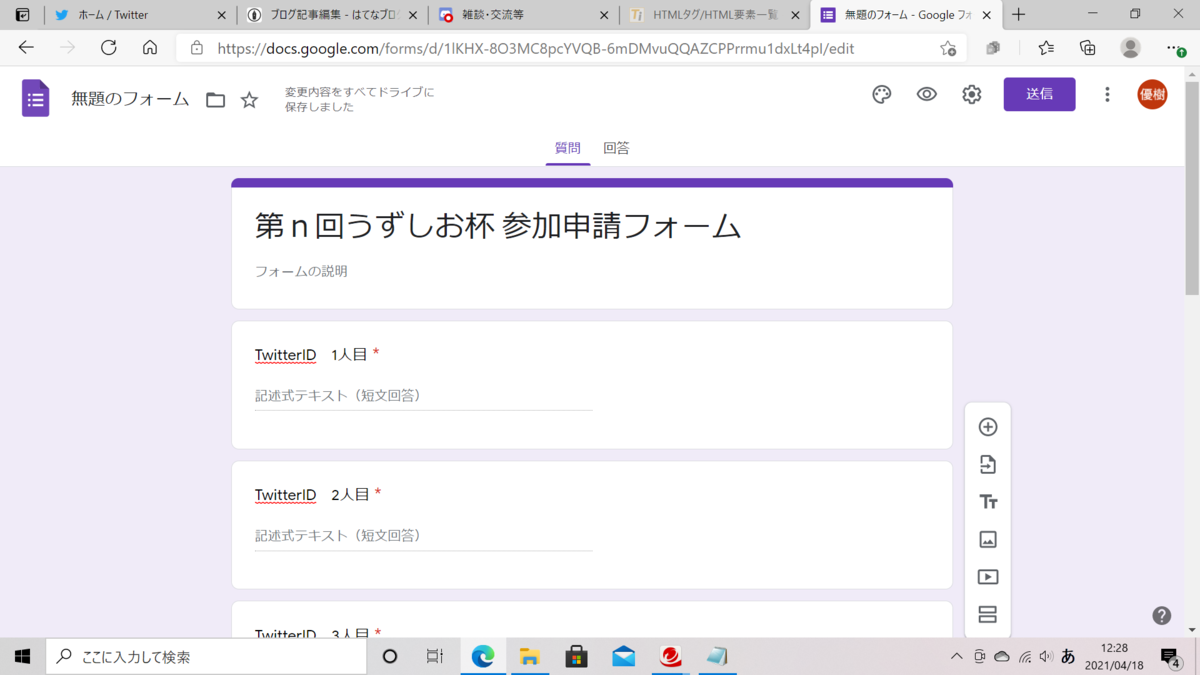Show hidden system tray icons
1200x675 pixels.
(x=956, y=656)
